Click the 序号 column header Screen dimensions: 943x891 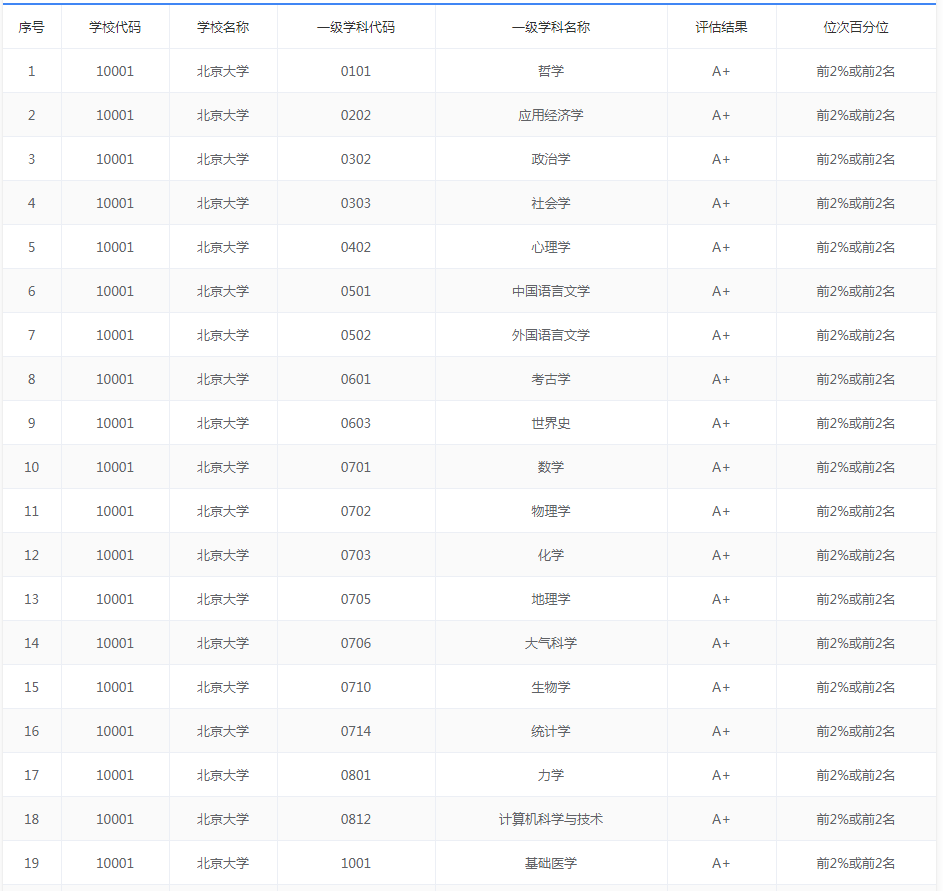31,27
